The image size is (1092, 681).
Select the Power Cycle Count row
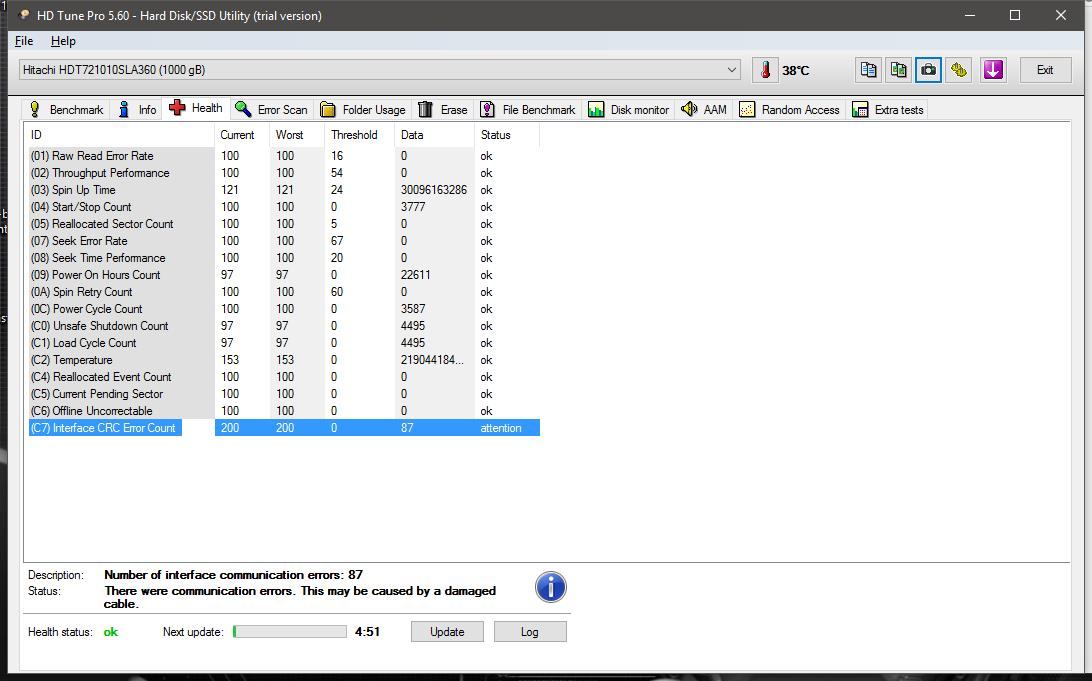tap(284, 308)
